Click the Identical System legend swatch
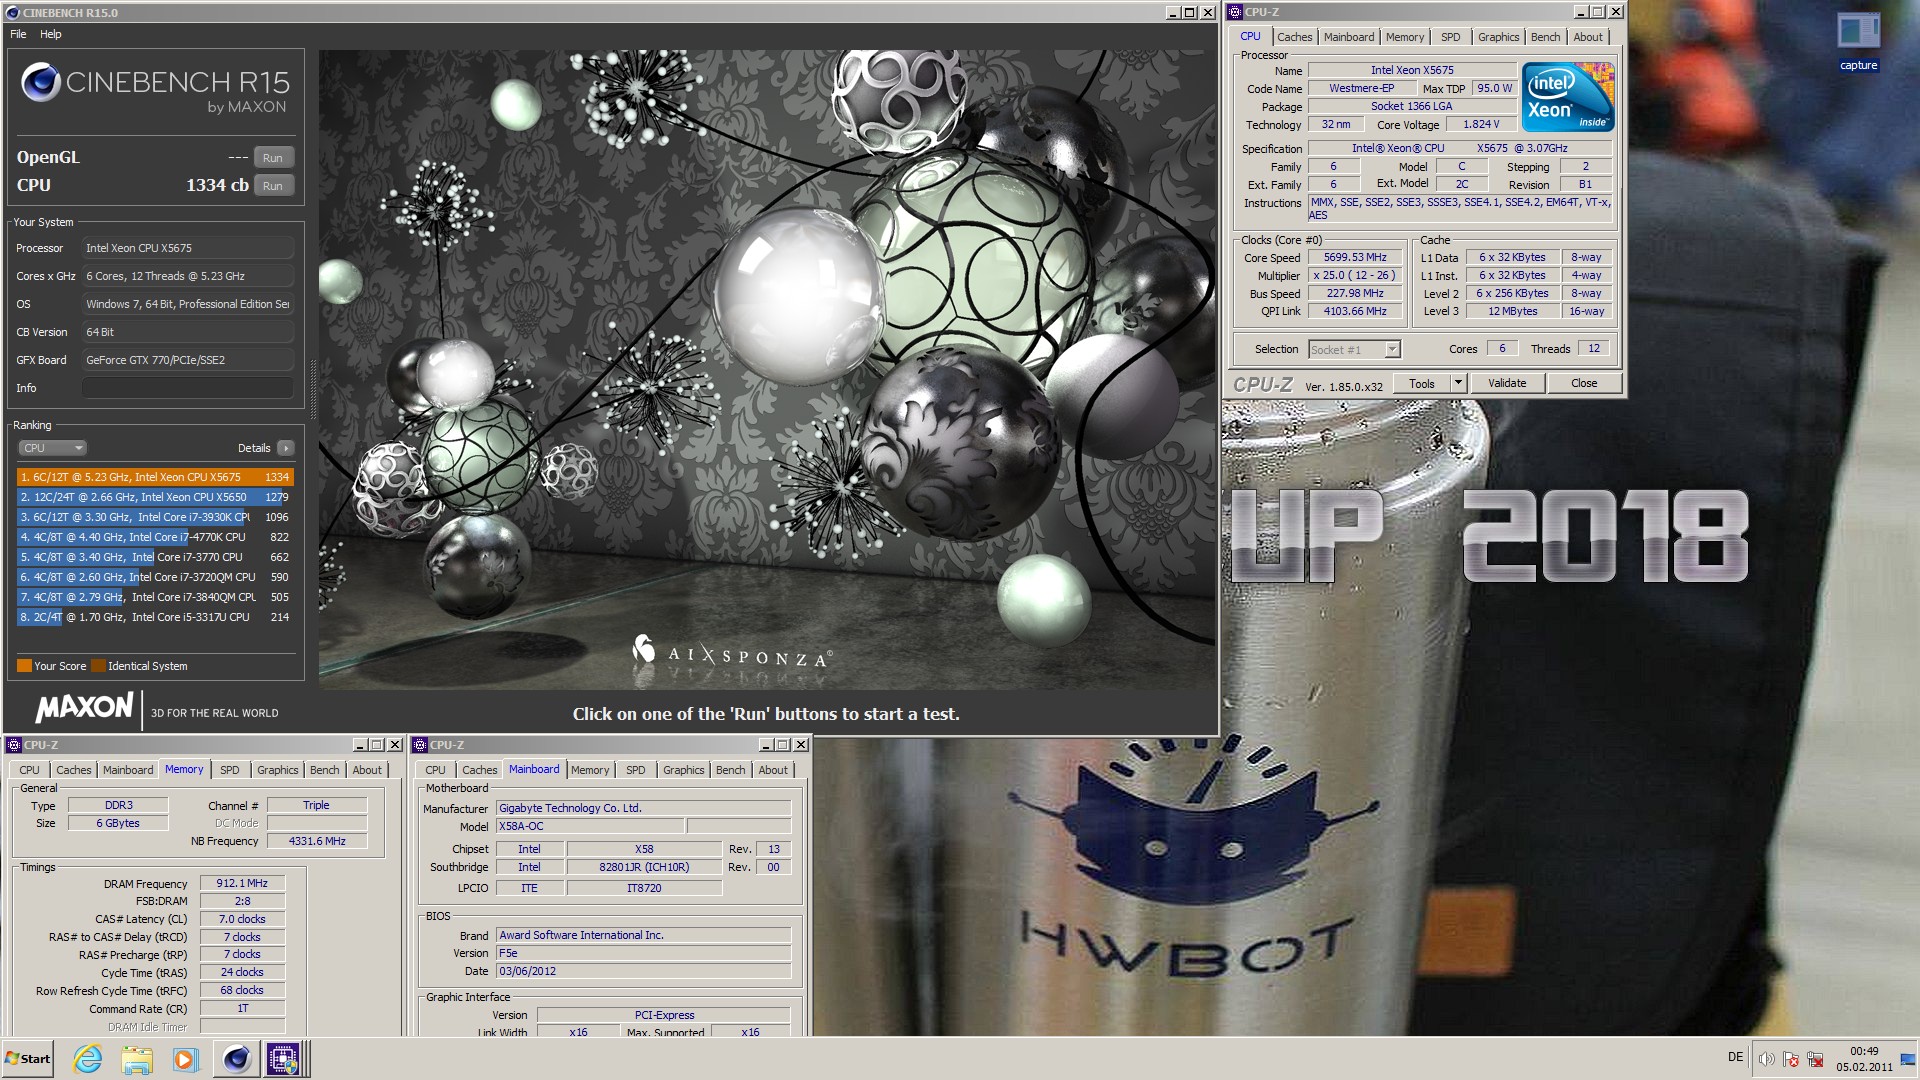The width and height of the screenshot is (1920, 1080). coord(98,666)
